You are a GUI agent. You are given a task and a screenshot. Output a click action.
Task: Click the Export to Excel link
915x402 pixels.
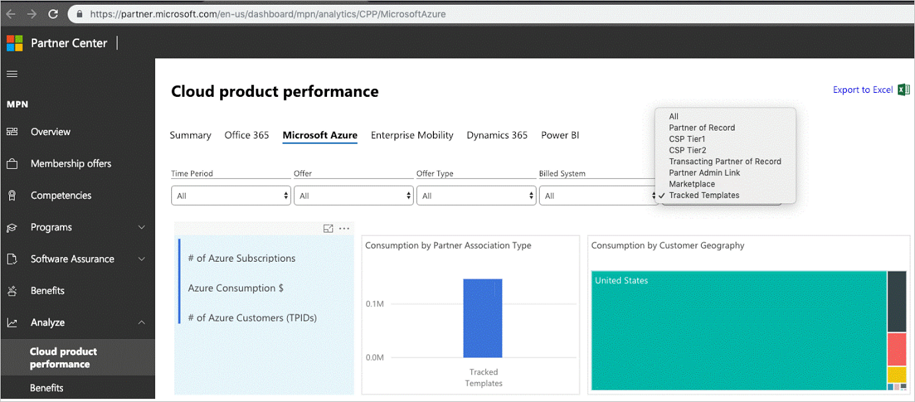pos(863,90)
